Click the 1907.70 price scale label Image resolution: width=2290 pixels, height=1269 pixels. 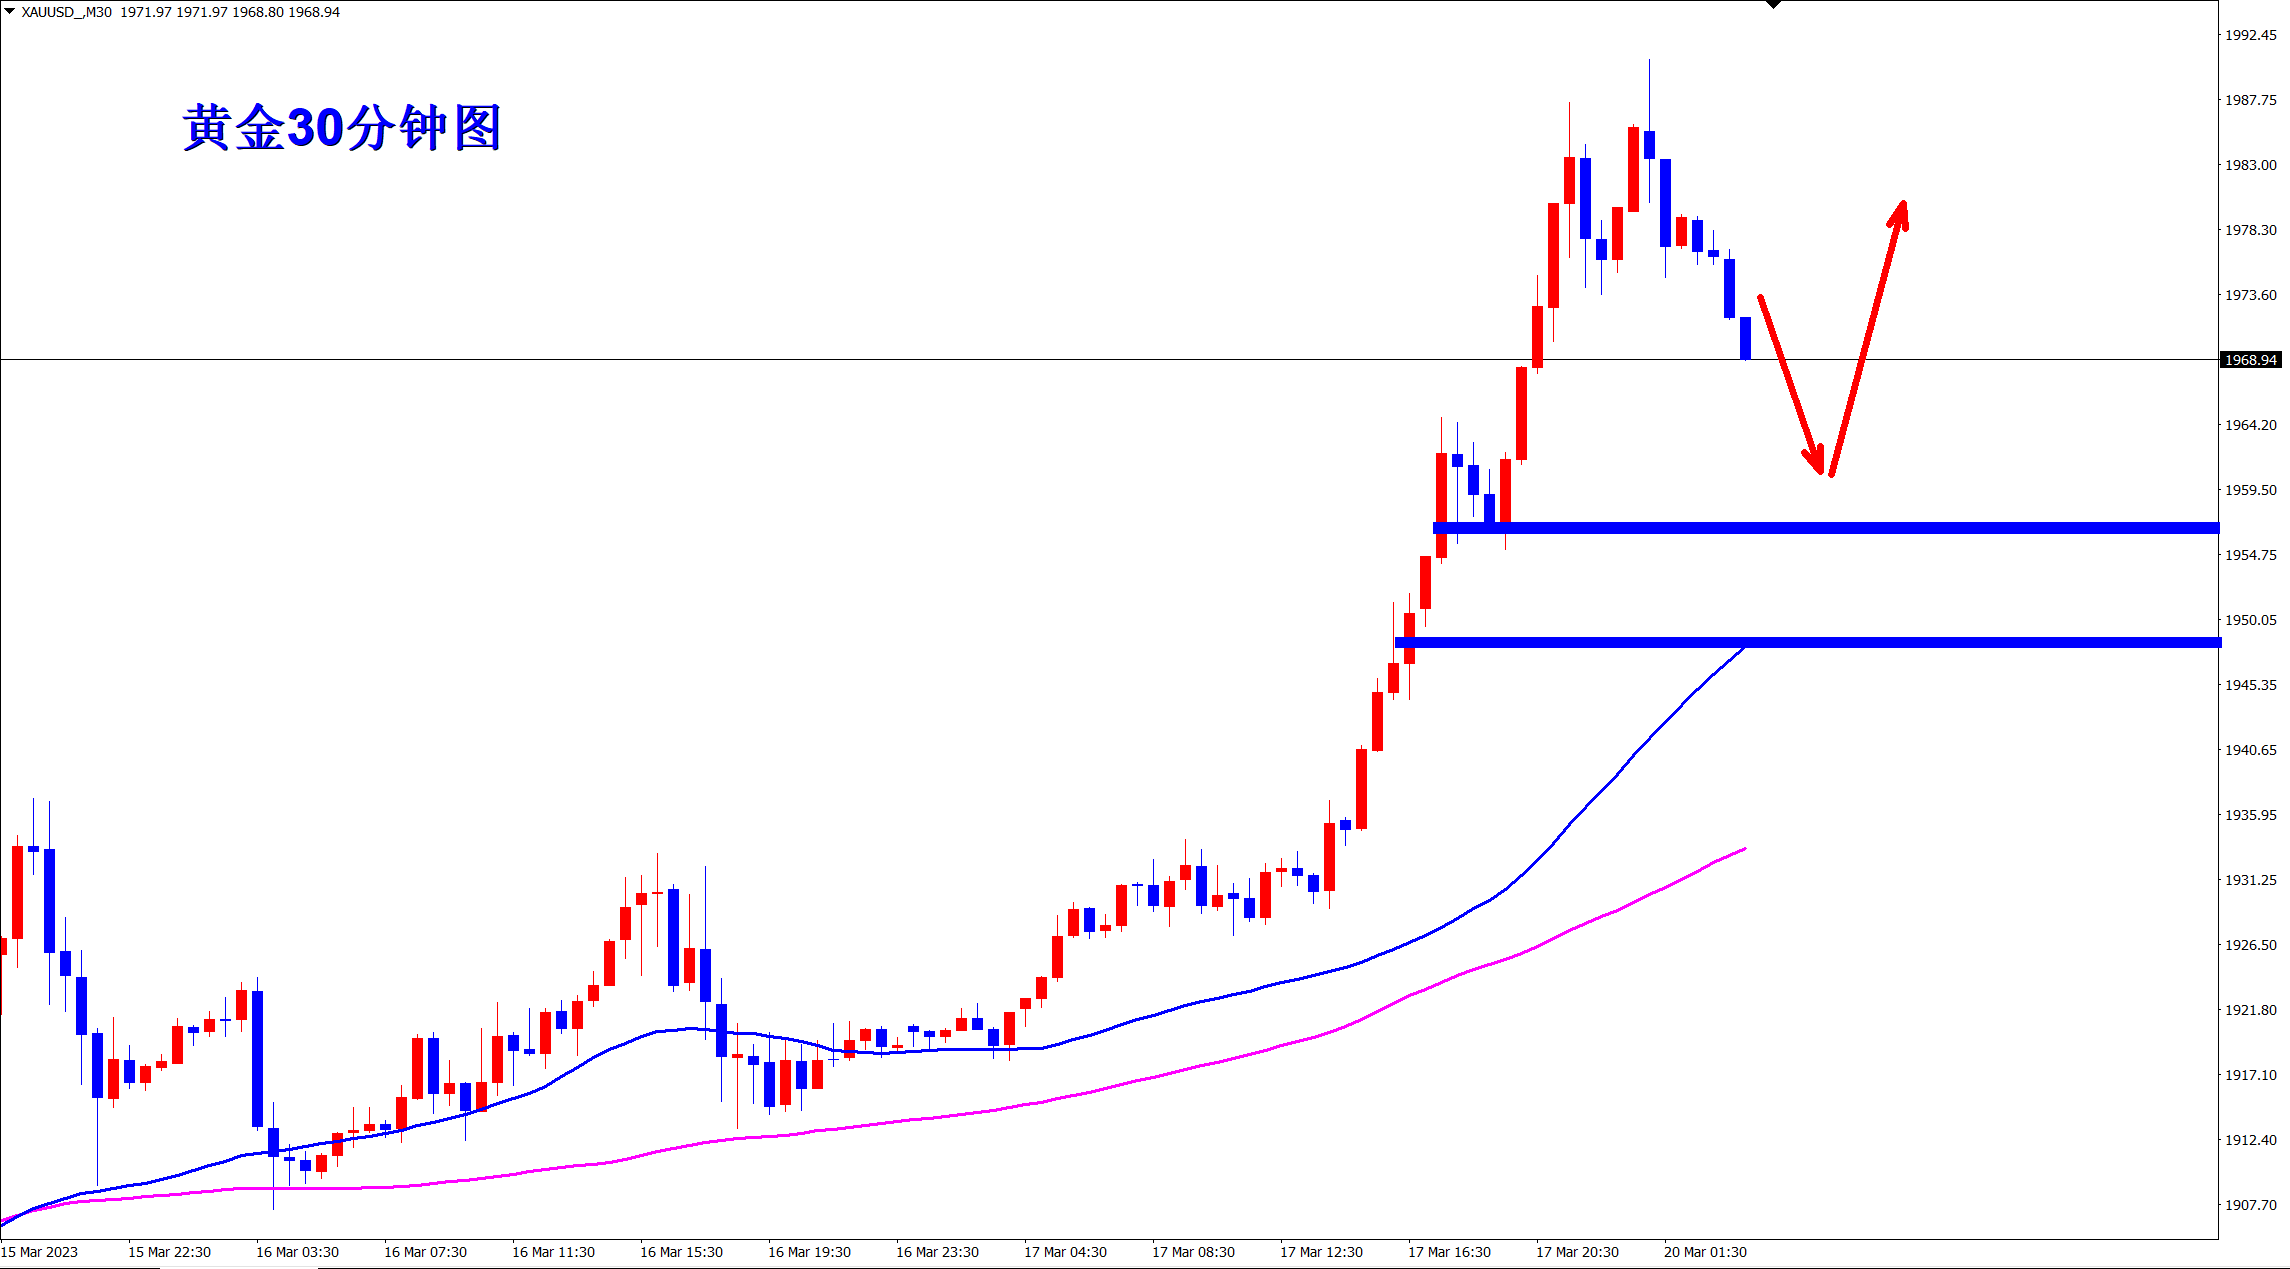click(2250, 1205)
